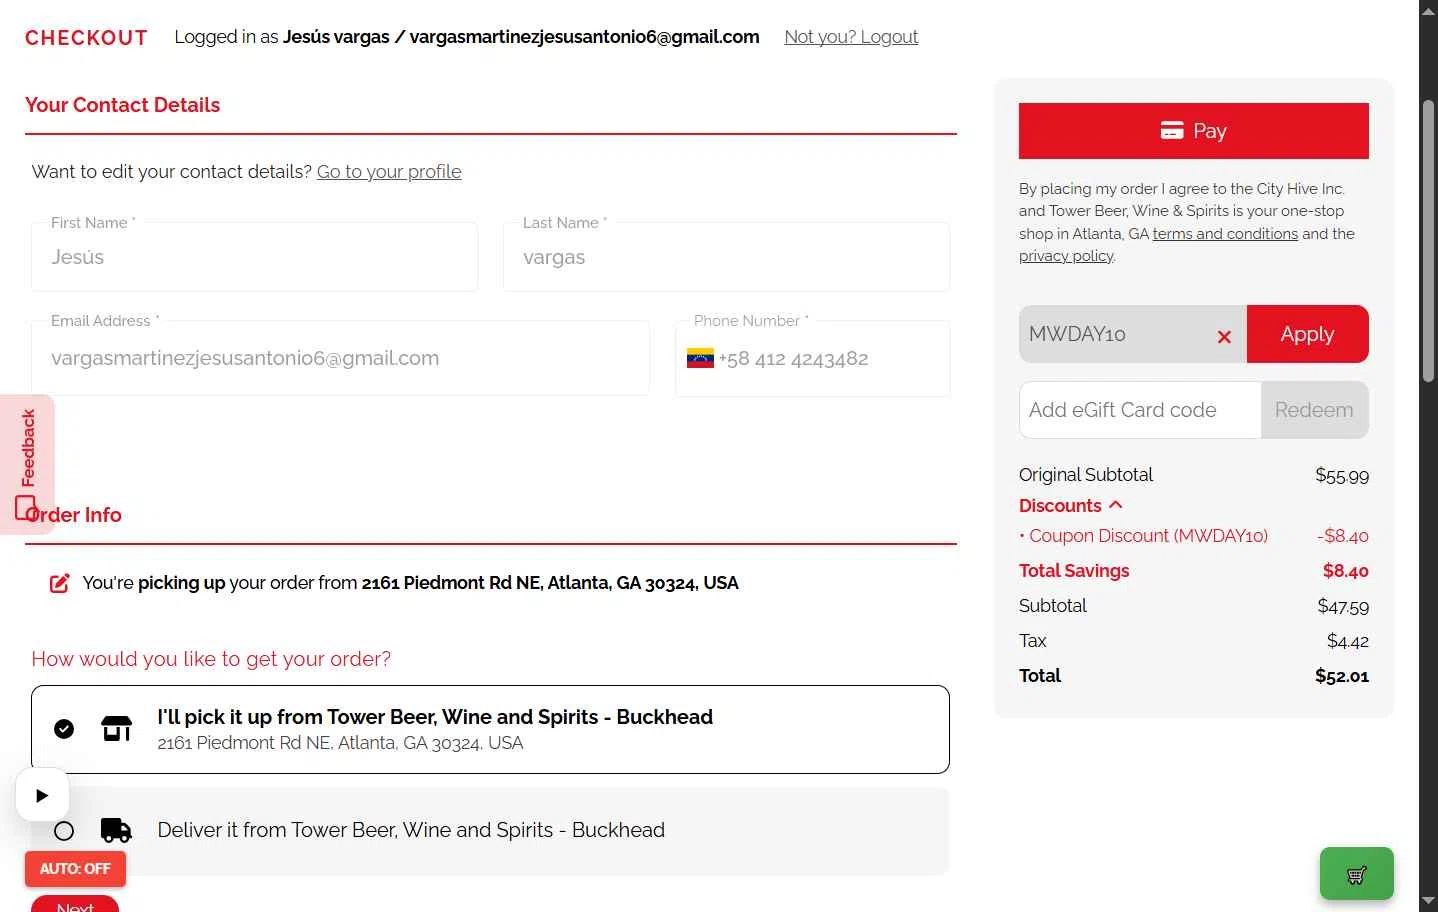
Task: Click the pickup address 2161 Piedmont Rd NE text
Action: pyautogui.click(x=550, y=583)
